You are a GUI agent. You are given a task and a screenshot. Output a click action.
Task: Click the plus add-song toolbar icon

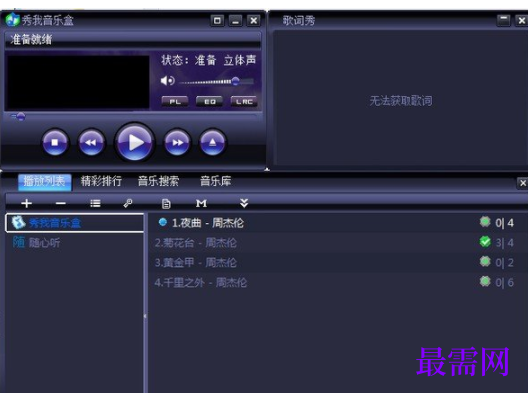point(26,203)
